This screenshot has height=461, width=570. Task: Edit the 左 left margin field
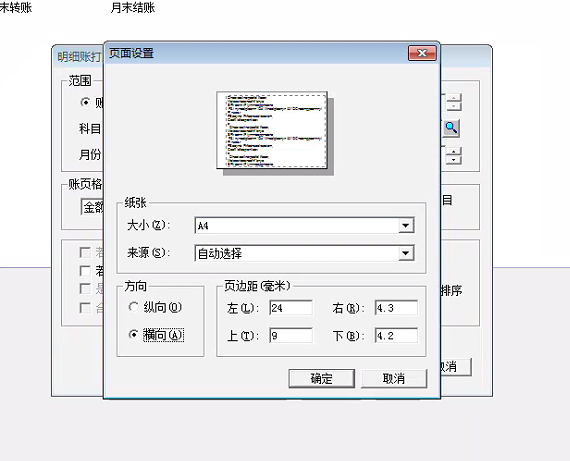[x=291, y=308]
